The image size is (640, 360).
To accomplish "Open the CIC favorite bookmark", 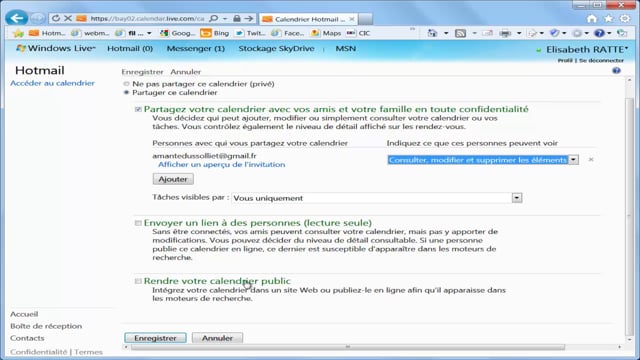I will pyautogui.click(x=358, y=33).
